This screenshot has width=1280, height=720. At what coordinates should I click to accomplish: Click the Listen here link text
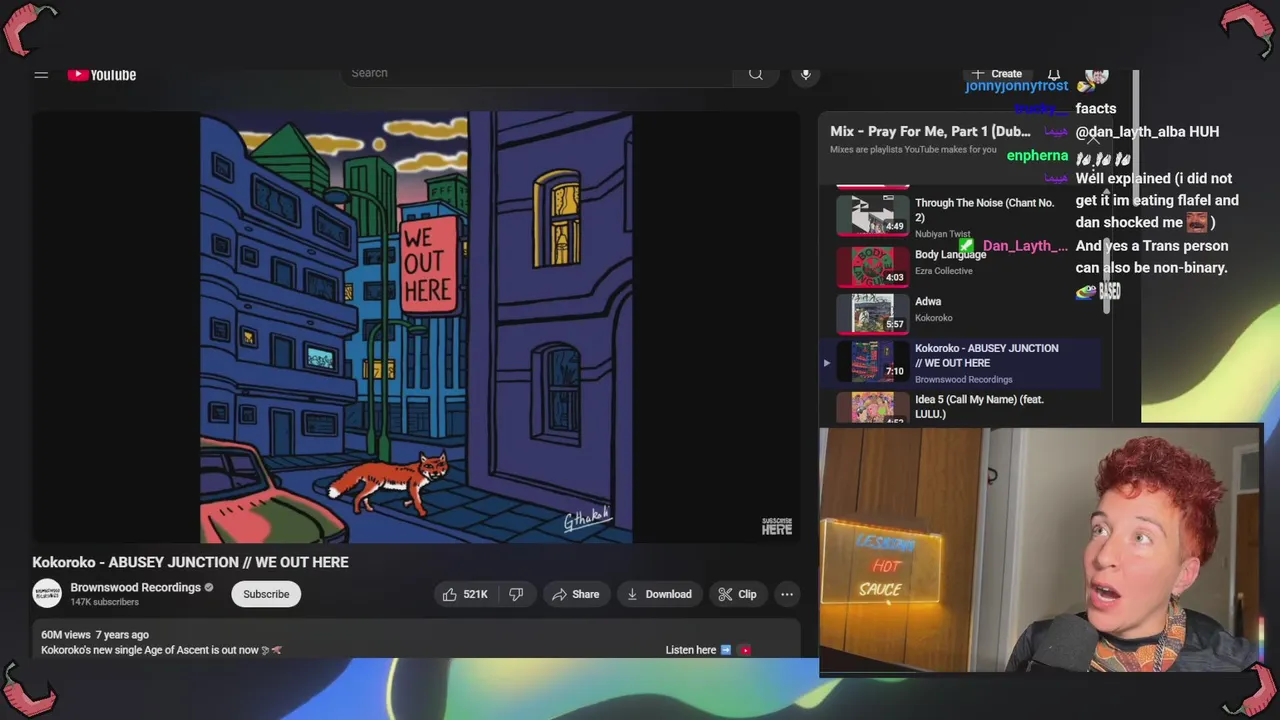tap(691, 650)
